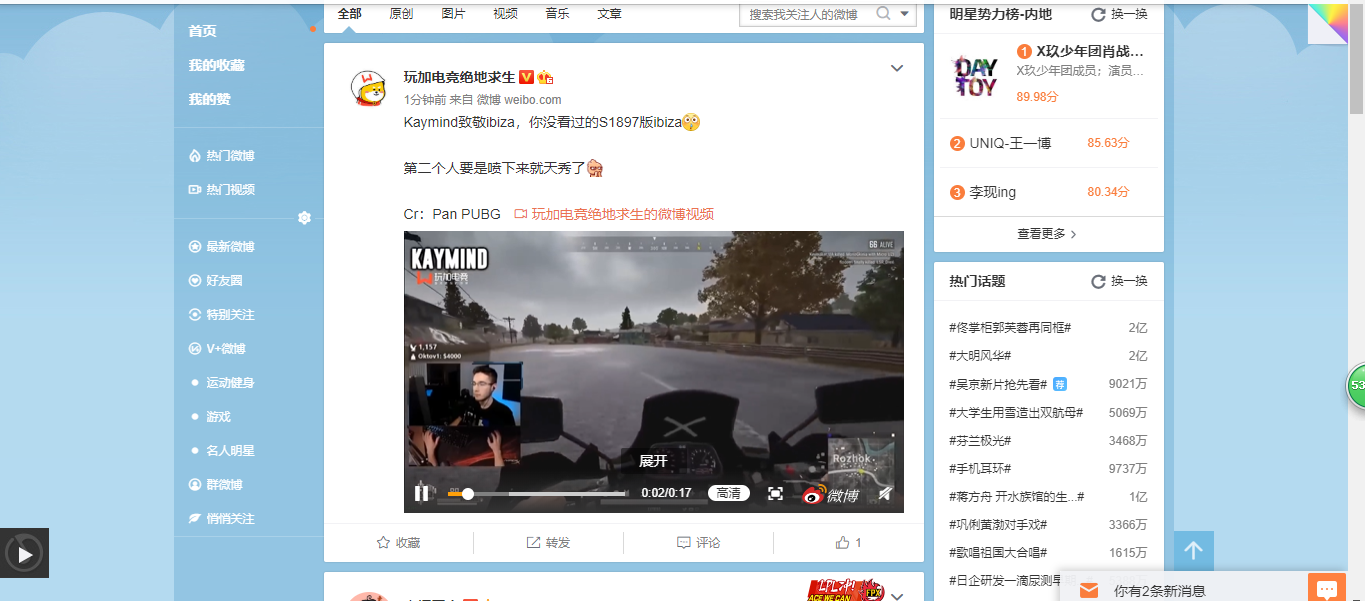This screenshot has height=601, width=1365.
Task: Open 我的赞 in sidebar
Action: point(209,99)
